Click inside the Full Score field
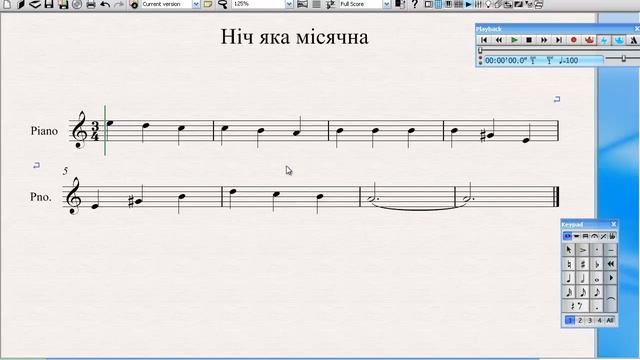Screen dimensions: 640x360 click(x=361, y=4)
